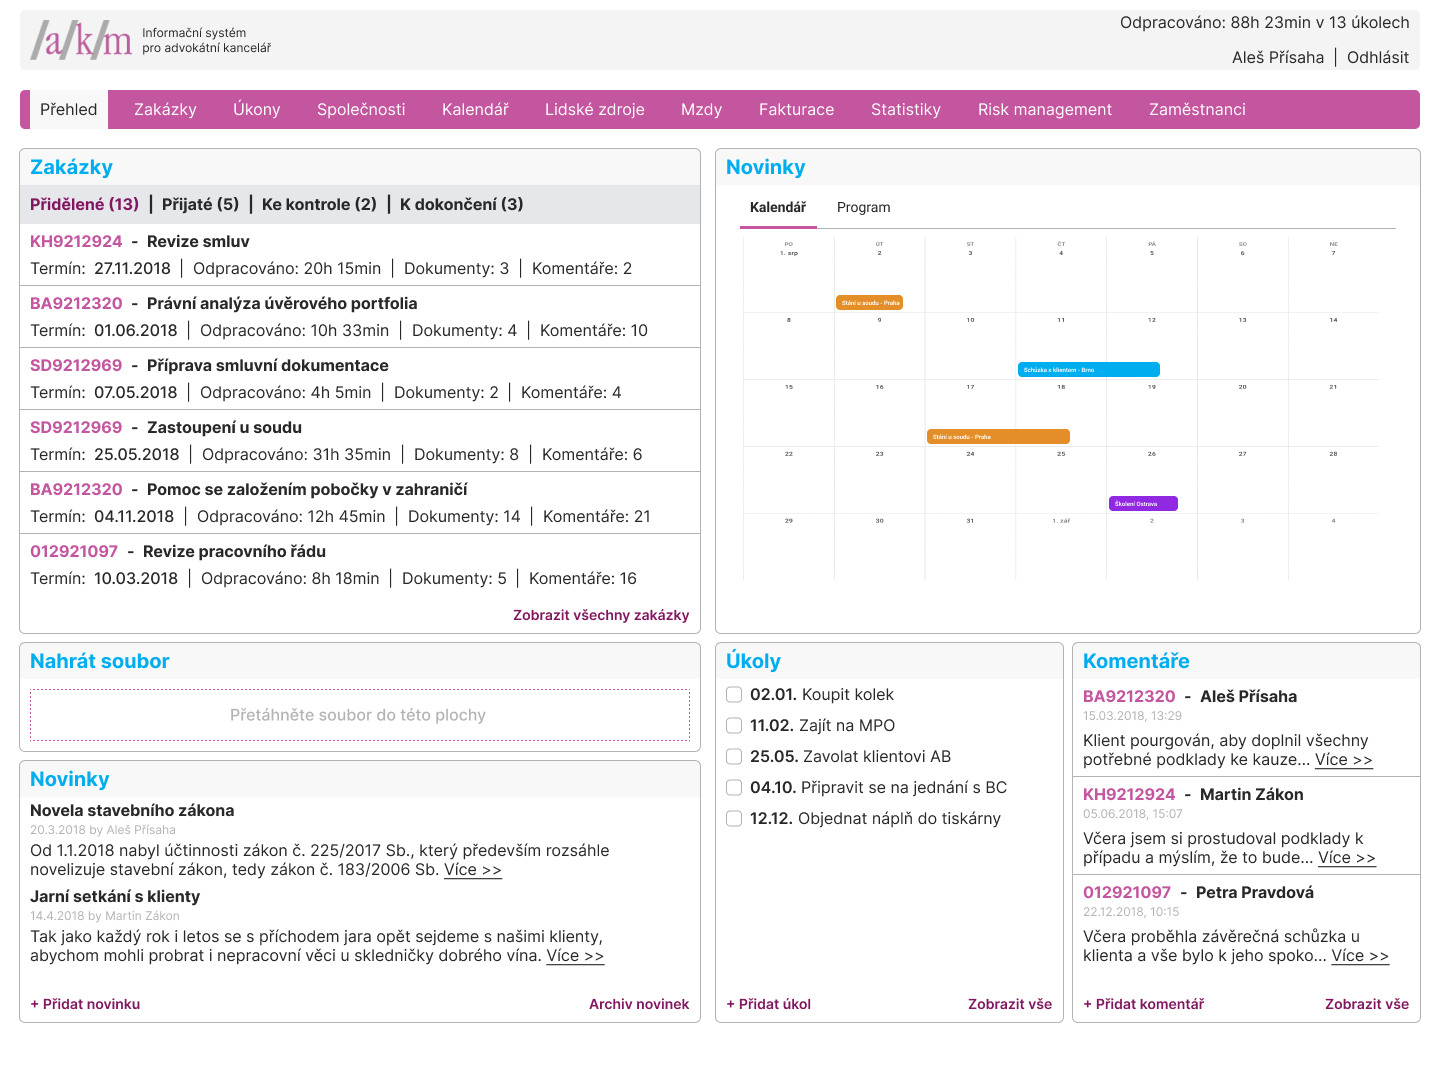The width and height of the screenshot is (1440, 1080).
Task: Click Zobrazit vše under Úkoly
Action: (1010, 1004)
